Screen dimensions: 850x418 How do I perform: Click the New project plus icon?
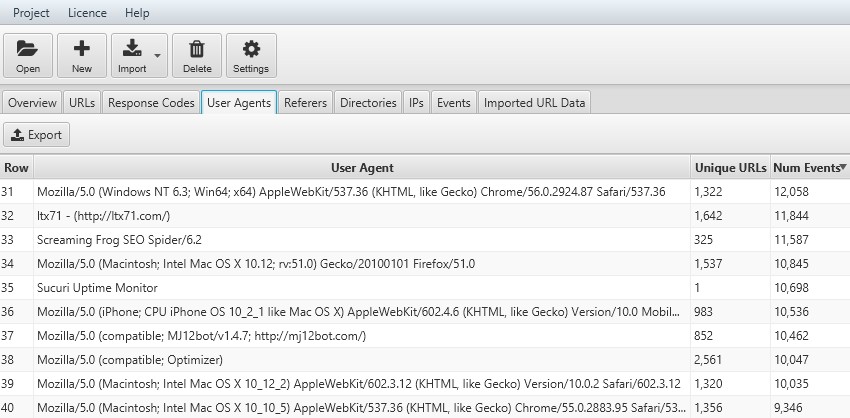(82, 49)
